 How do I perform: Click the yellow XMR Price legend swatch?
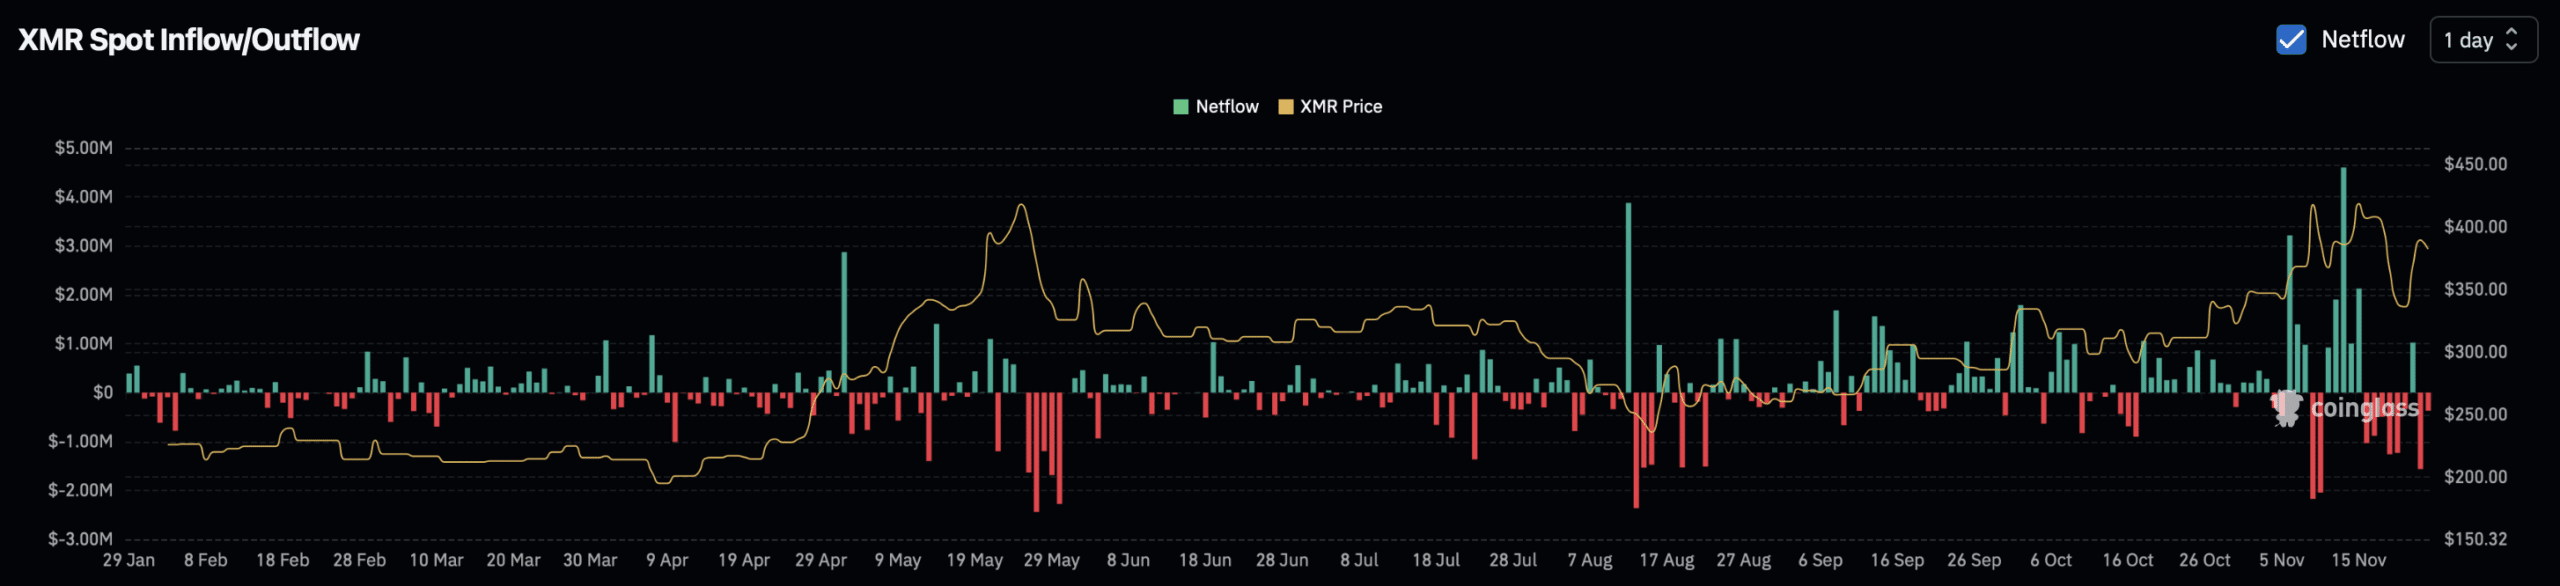[1286, 107]
